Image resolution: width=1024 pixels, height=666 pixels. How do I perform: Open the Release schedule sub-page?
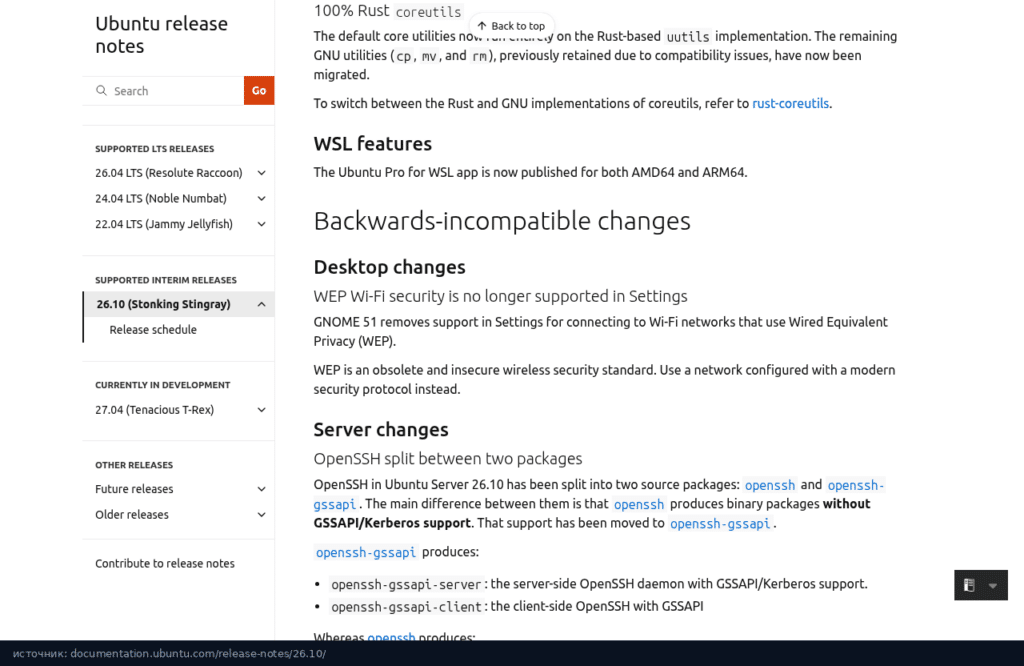(153, 330)
